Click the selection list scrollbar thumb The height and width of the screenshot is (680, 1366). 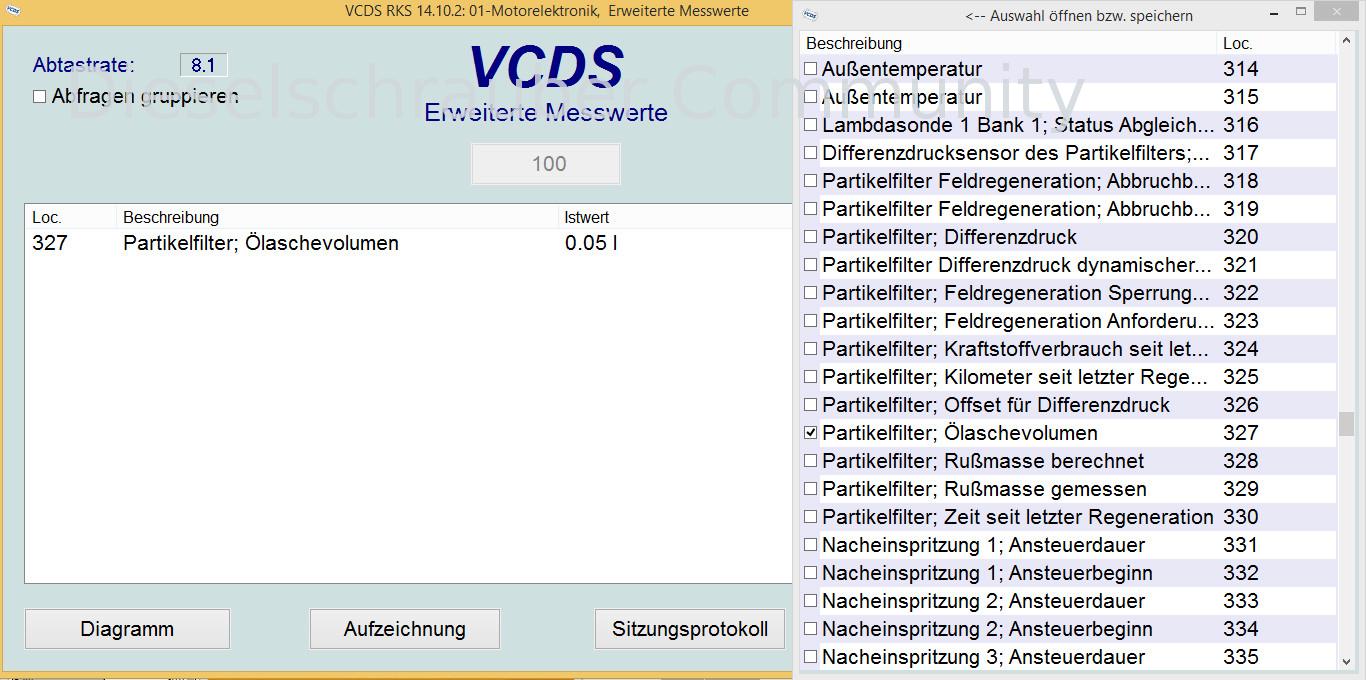point(1346,424)
